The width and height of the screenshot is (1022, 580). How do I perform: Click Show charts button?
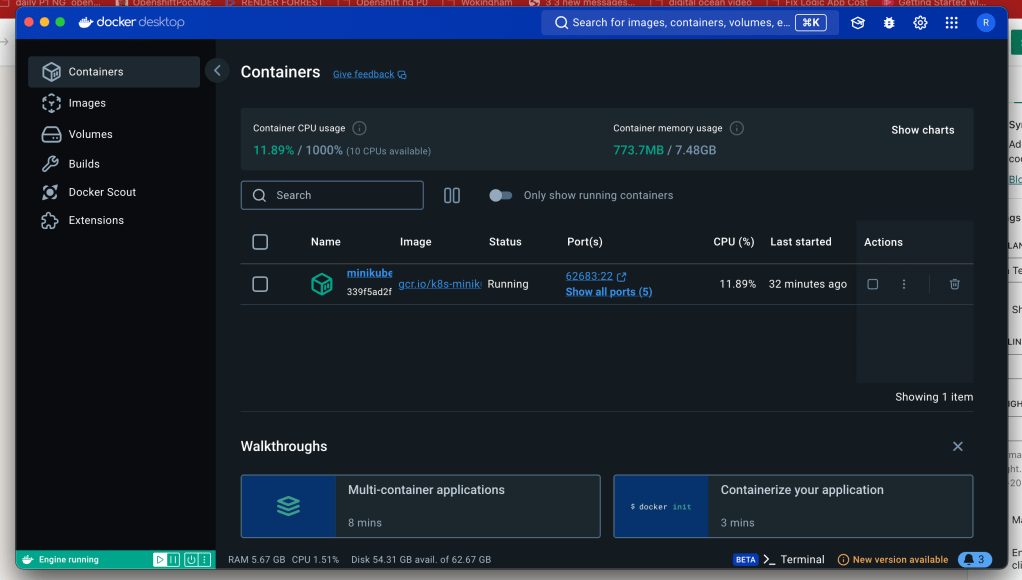point(922,130)
